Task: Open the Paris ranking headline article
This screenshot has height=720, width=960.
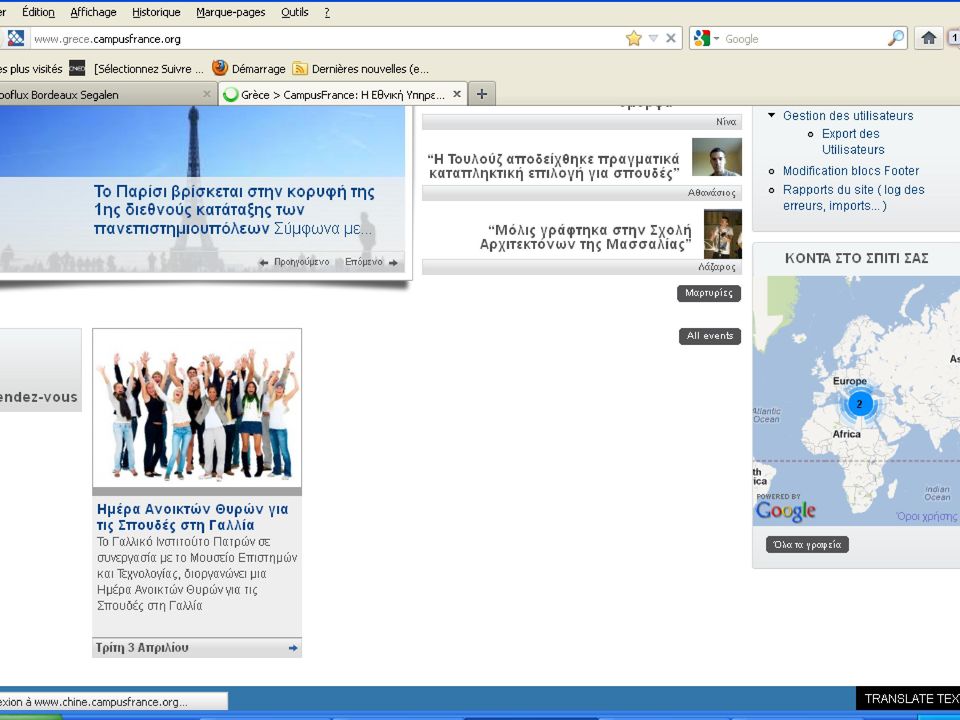Action: (x=234, y=210)
